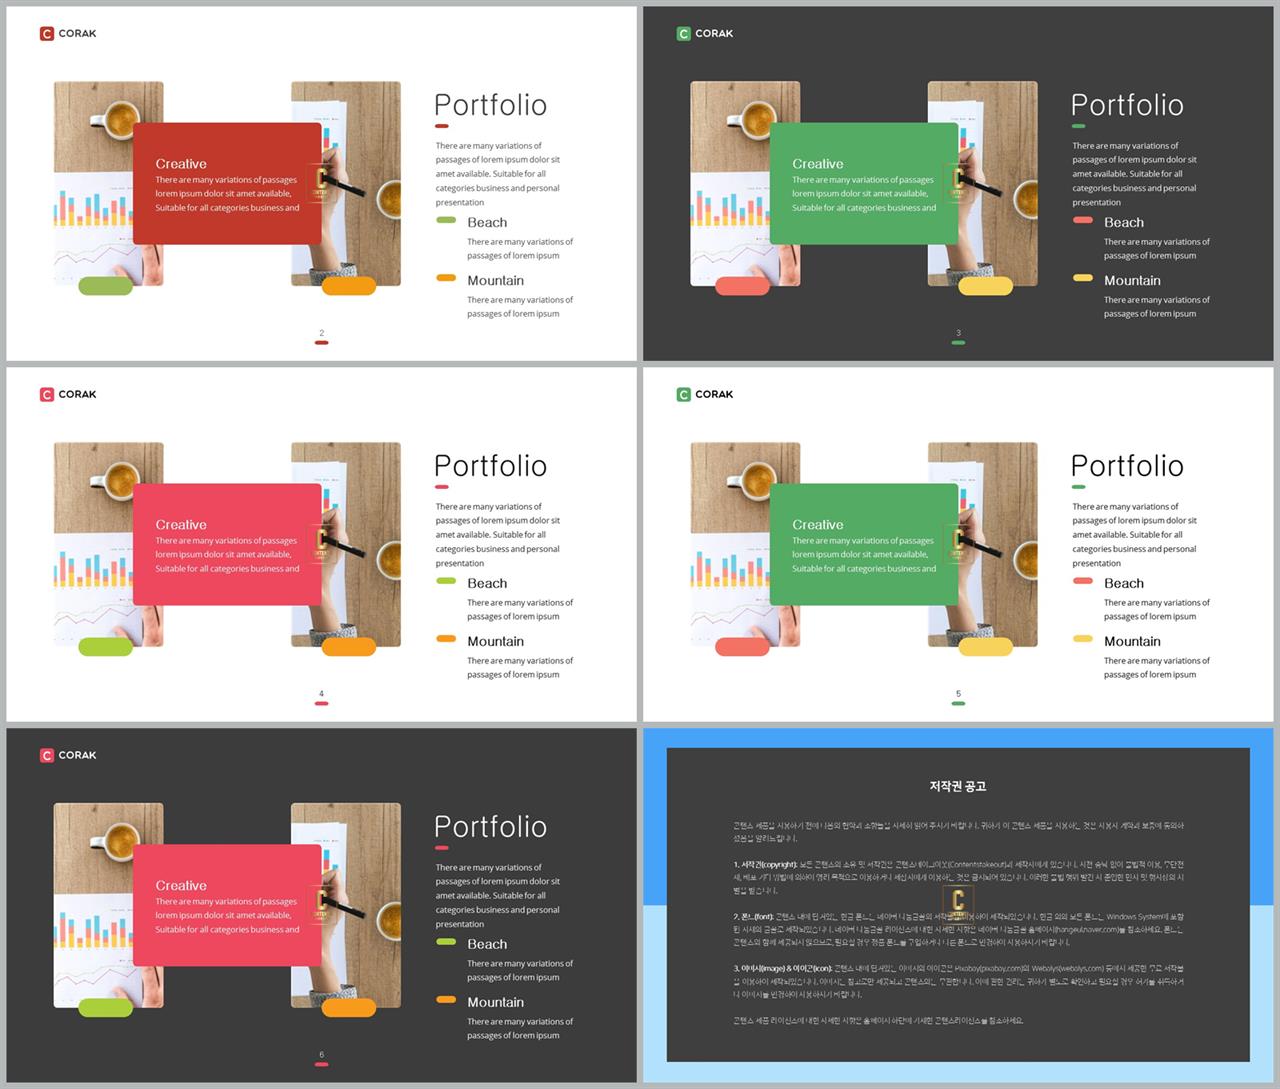Viewport: 1280px width, 1089px height.
Task: Select the Mountain heading on dark slide 3
Action: point(1132,280)
